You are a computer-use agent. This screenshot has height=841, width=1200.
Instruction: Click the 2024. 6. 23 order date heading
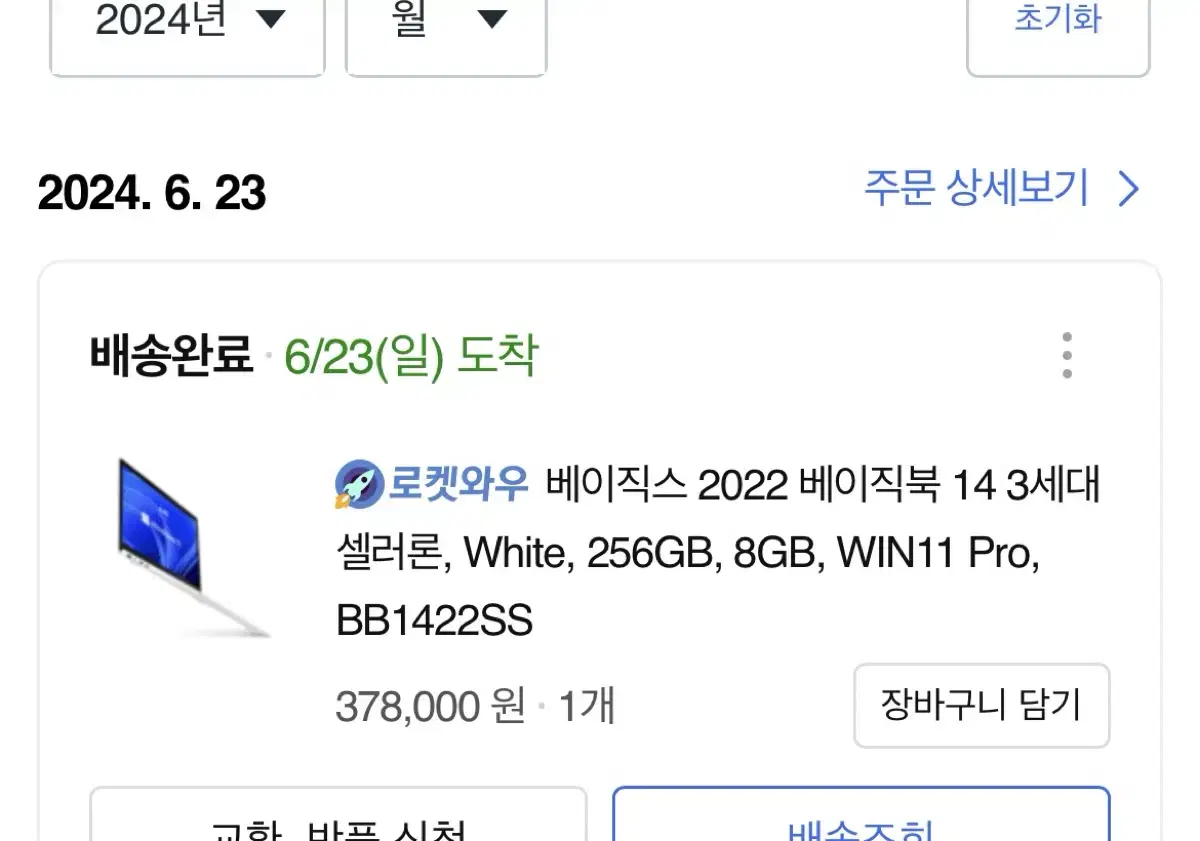tap(152, 192)
